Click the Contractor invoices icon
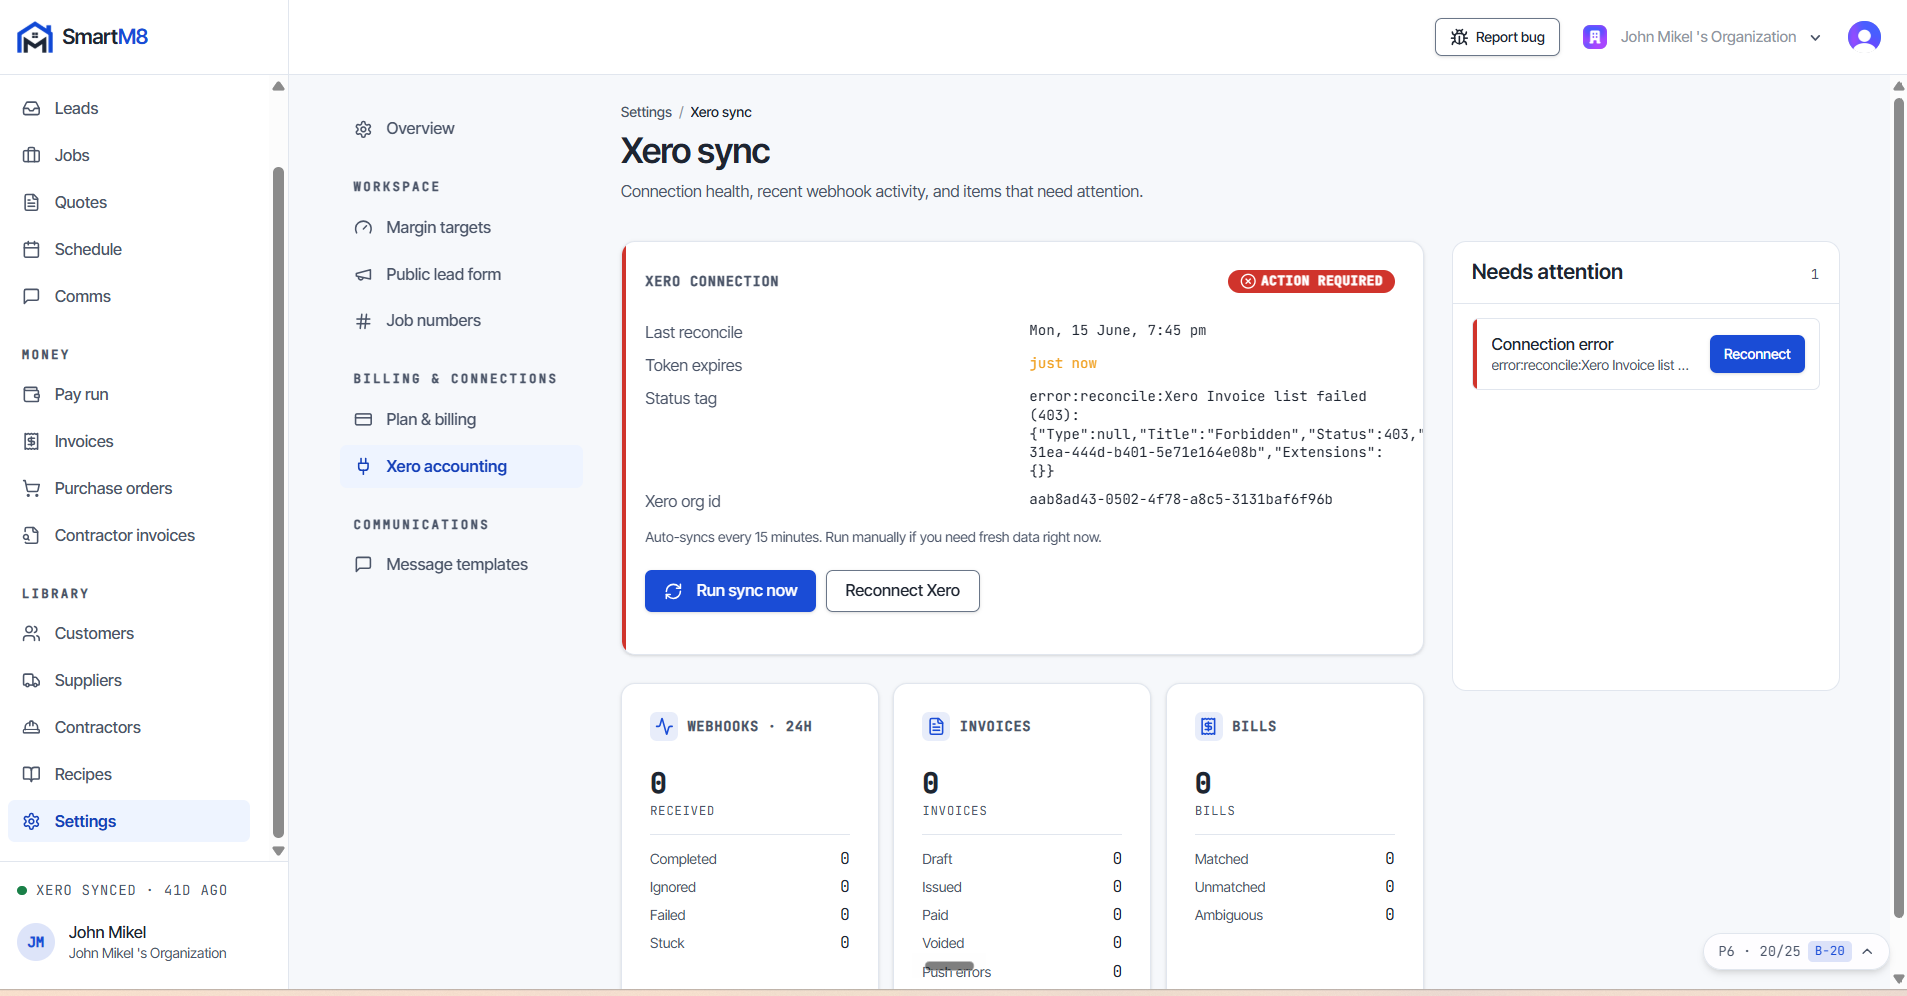Image resolution: width=1907 pixels, height=996 pixels. (x=32, y=535)
